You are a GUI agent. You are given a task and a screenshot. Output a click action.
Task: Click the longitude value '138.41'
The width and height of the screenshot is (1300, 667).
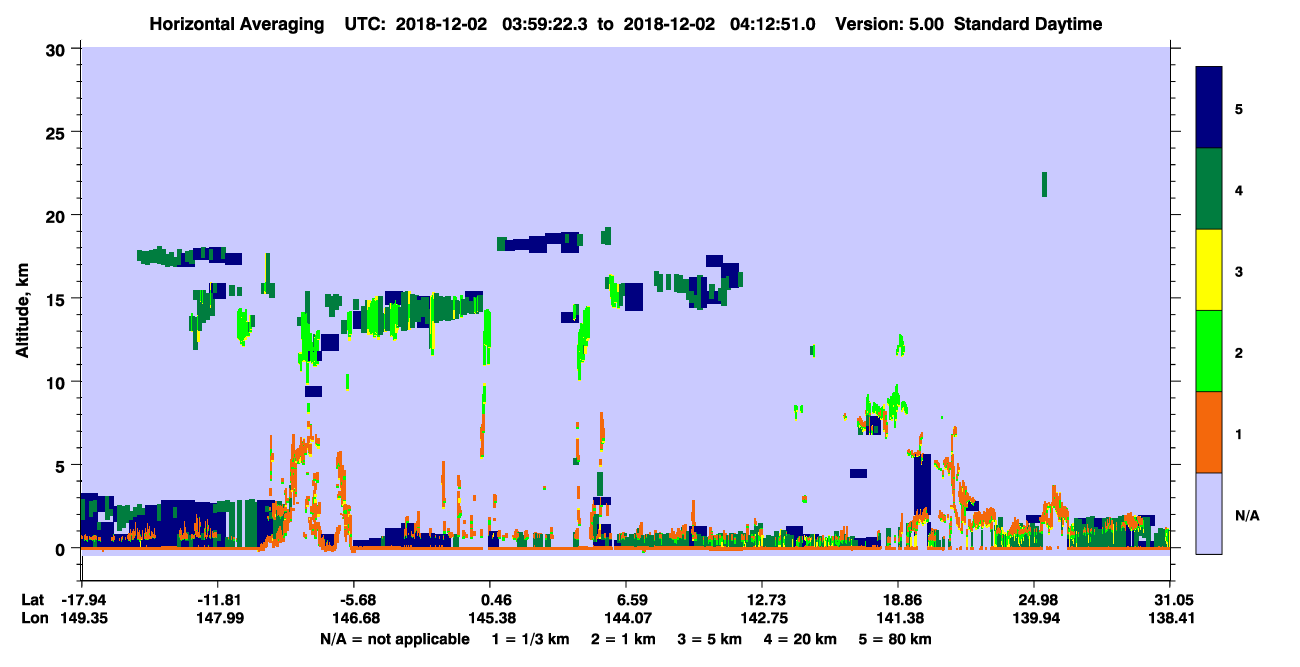point(1170,618)
